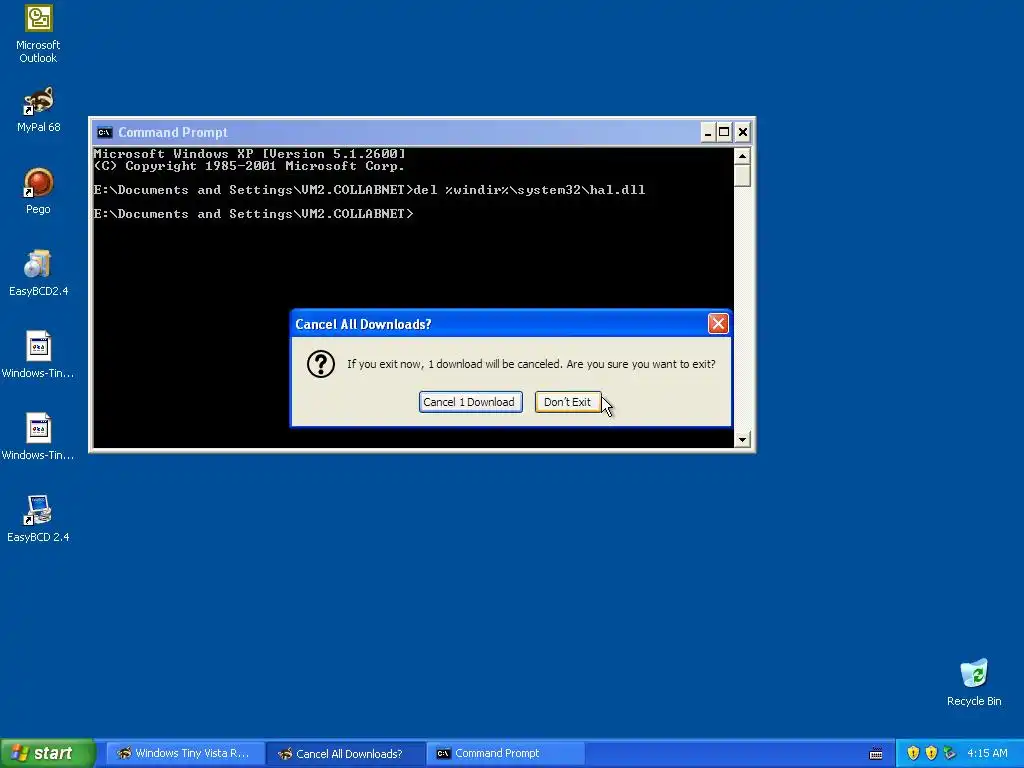Select the EasyBCD 2.4 shortcut icon
The height and width of the screenshot is (768, 1024).
(x=38, y=519)
